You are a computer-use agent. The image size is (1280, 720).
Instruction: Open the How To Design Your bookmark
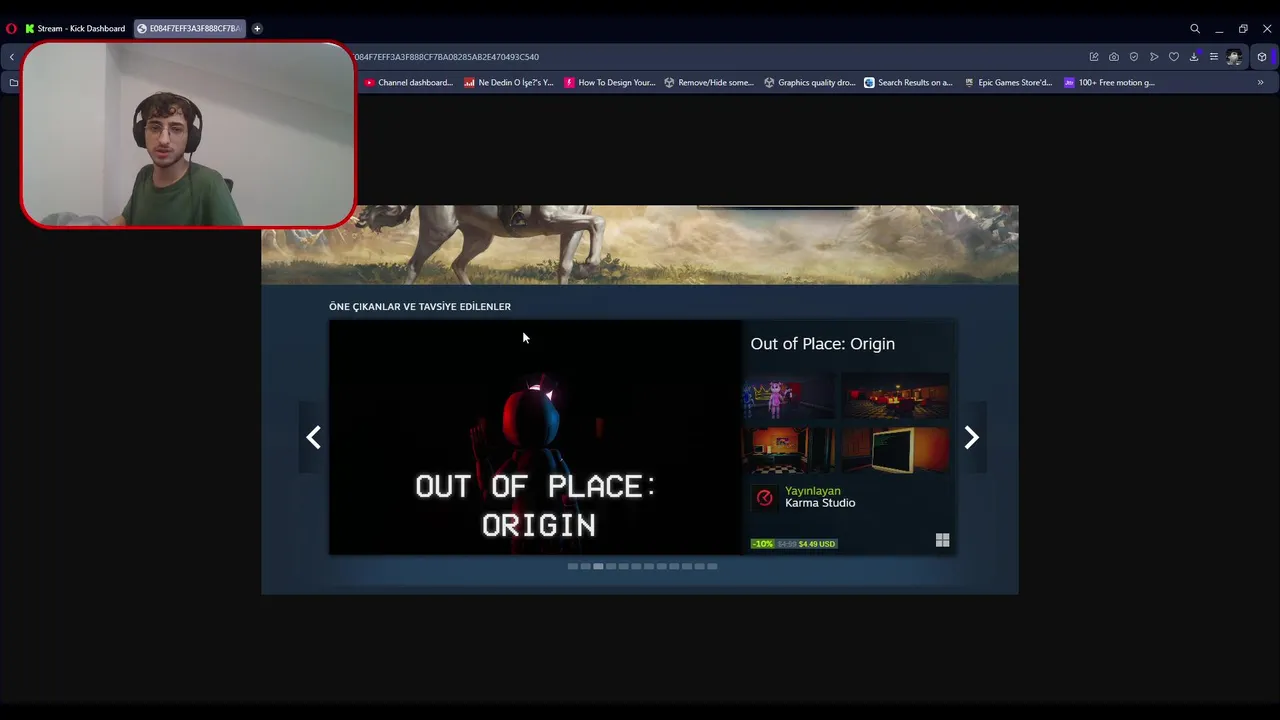tap(610, 83)
